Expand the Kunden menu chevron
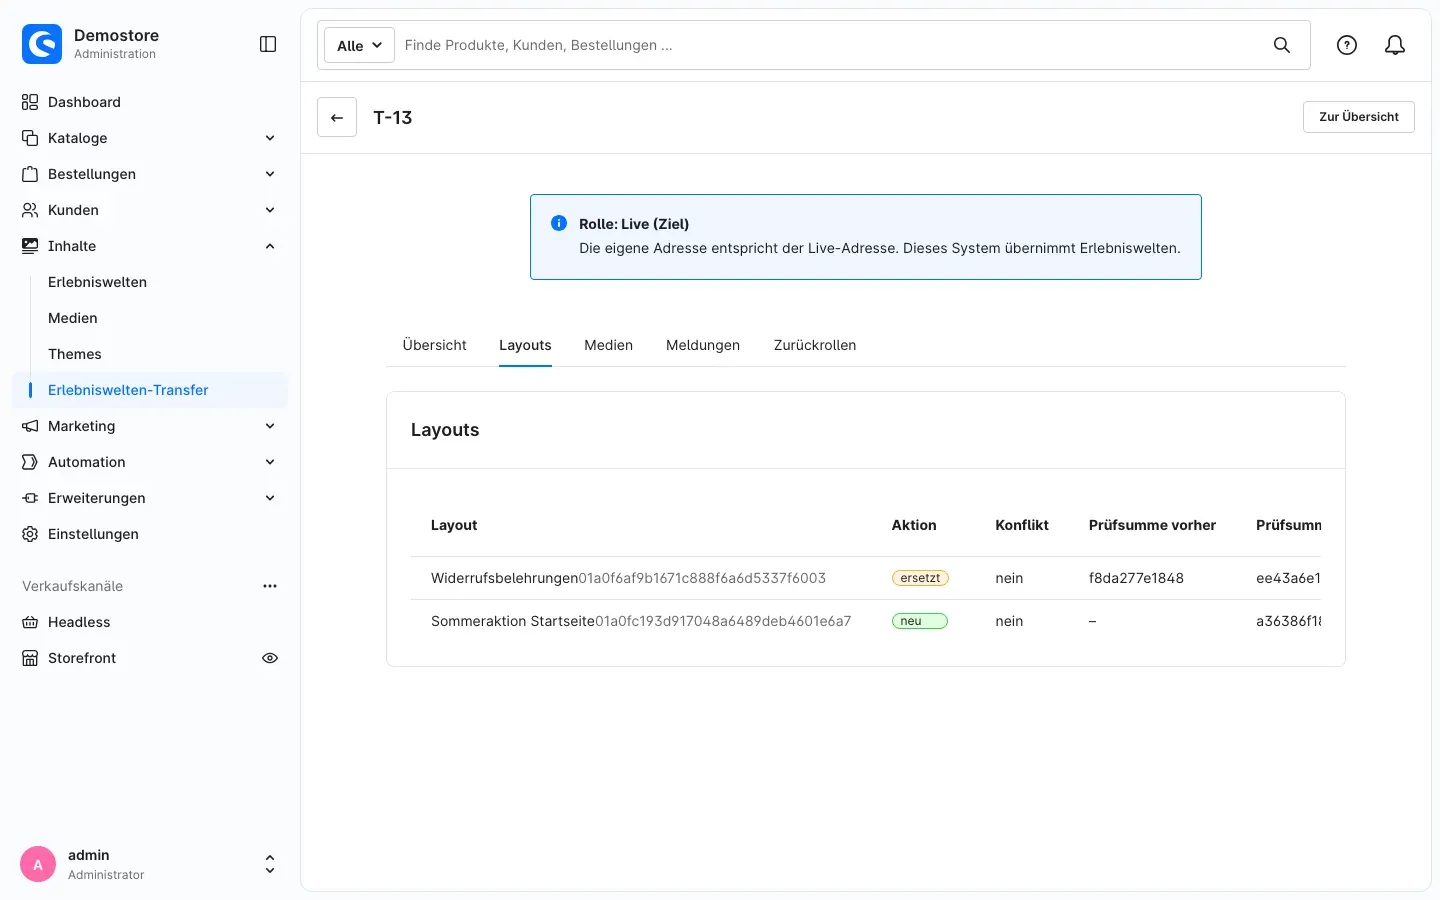1440x900 pixels. click(270, 210)
